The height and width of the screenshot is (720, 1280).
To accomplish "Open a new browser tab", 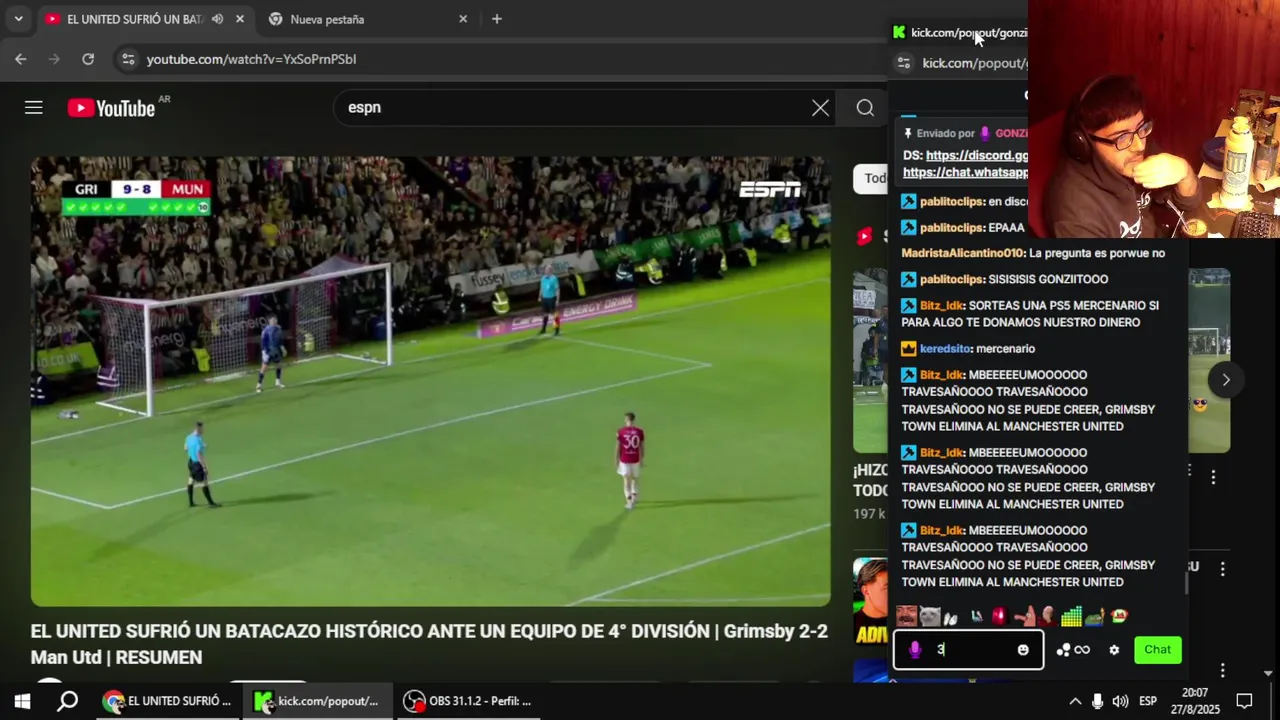I will click(x=497, y=19).
